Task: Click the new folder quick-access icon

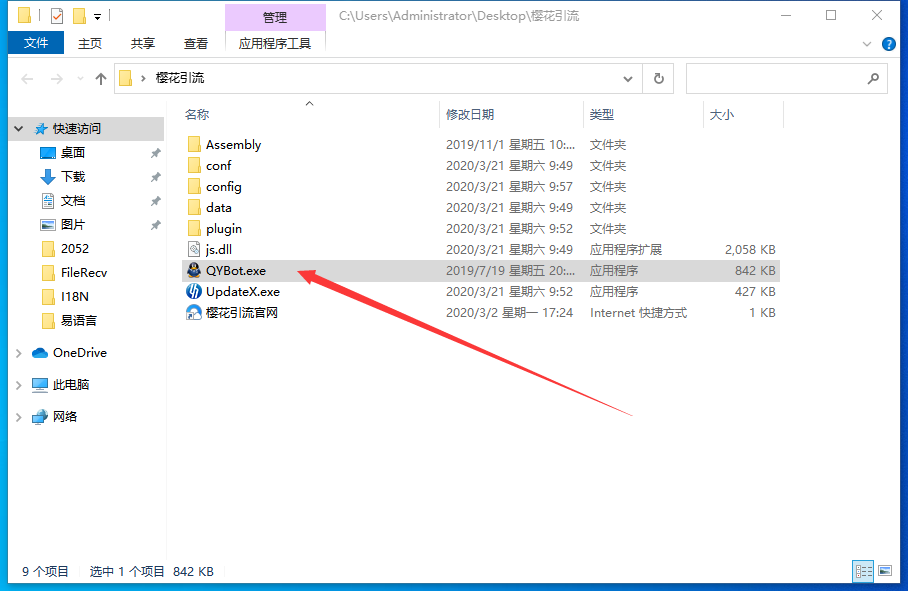Action: pos(79,16)
